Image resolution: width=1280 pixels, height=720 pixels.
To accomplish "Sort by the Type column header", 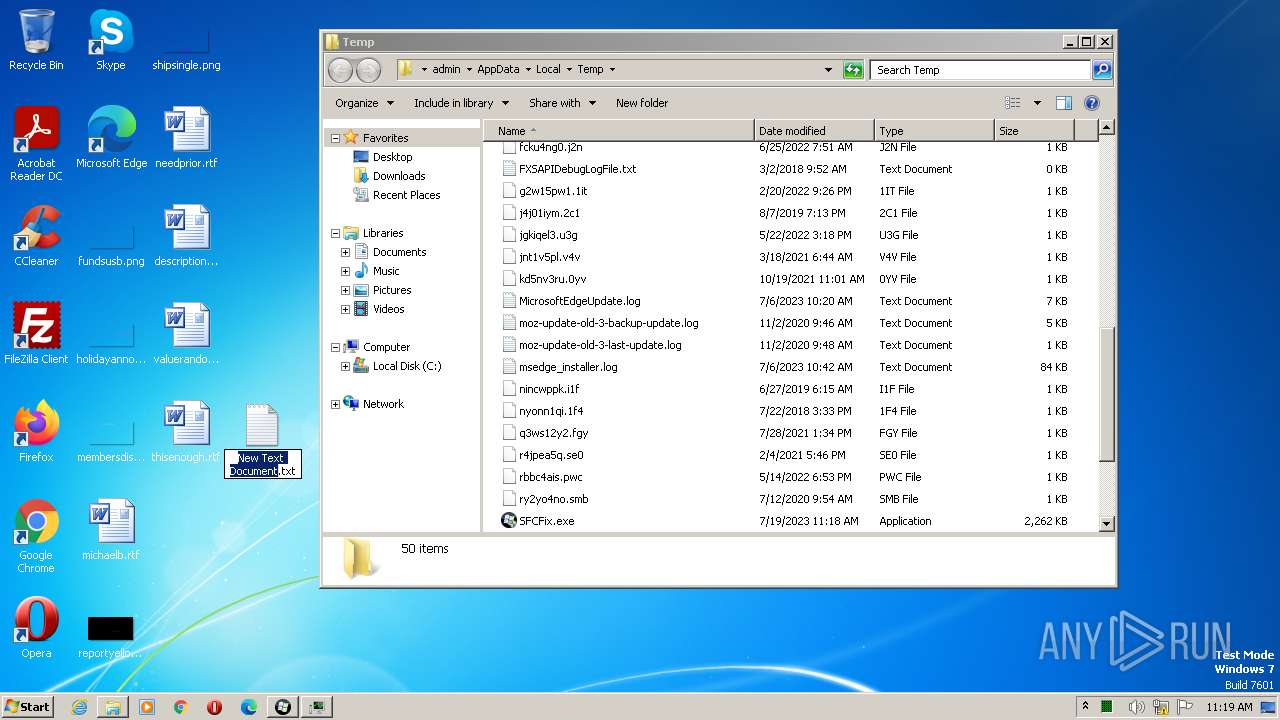I will pyautogui.click(x=934, y=131).
